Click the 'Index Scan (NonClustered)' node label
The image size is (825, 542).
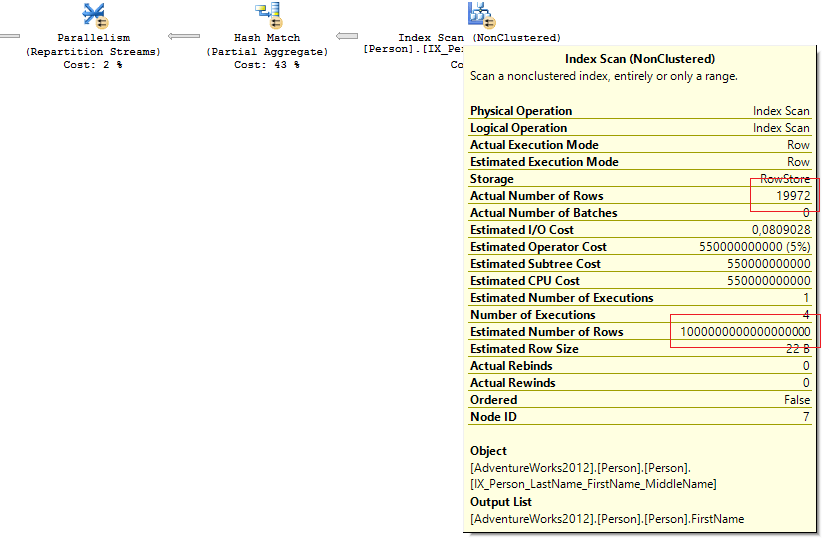pyautogui.click(x=479, y=38)
